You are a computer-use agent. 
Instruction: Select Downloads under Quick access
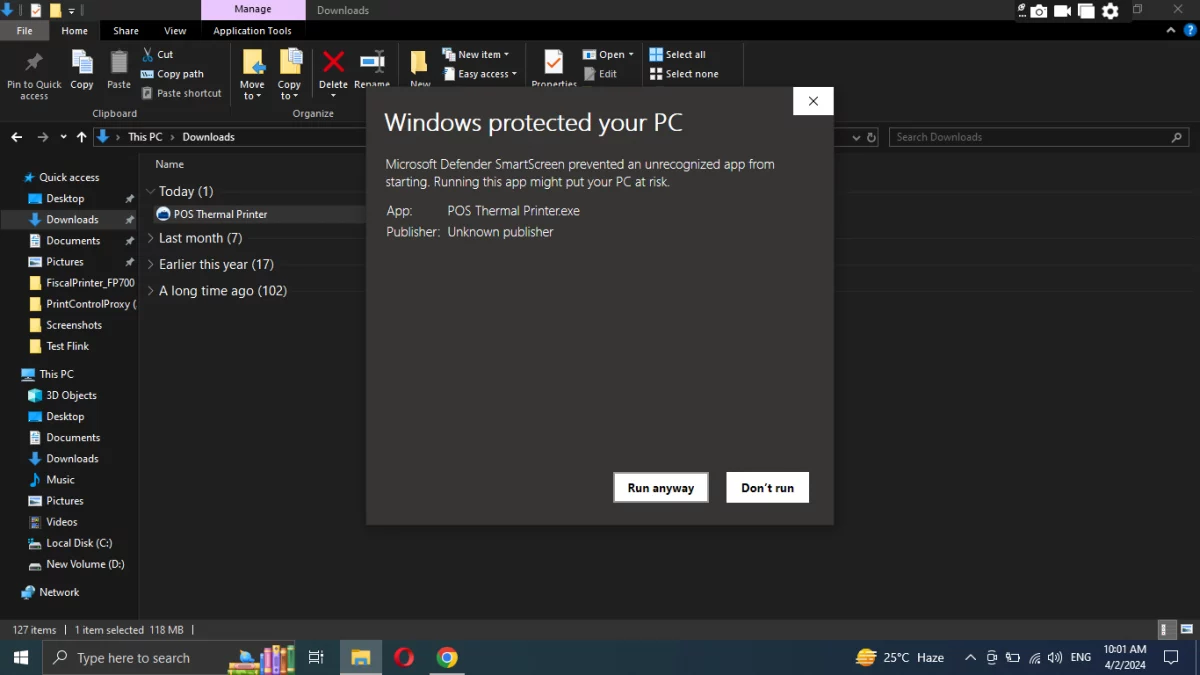pos(72,219)
